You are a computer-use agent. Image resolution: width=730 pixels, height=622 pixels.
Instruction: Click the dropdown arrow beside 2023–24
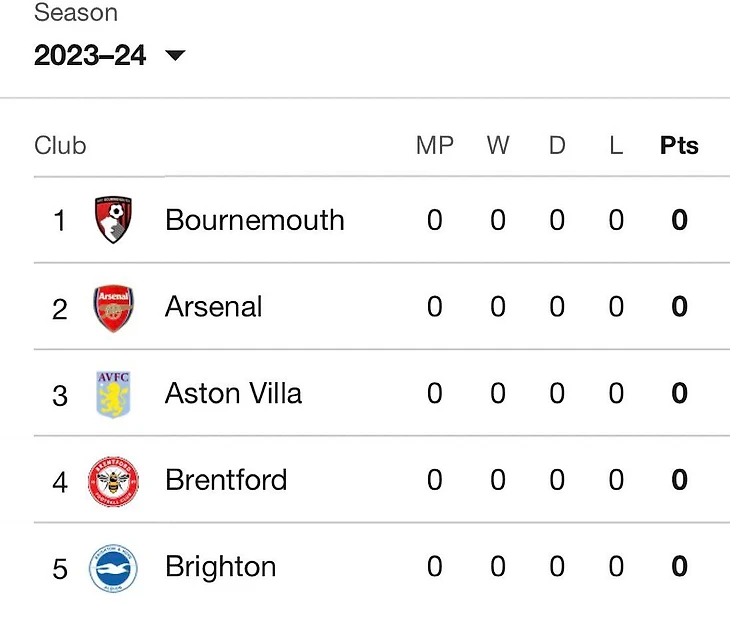(x=175, y=56)
